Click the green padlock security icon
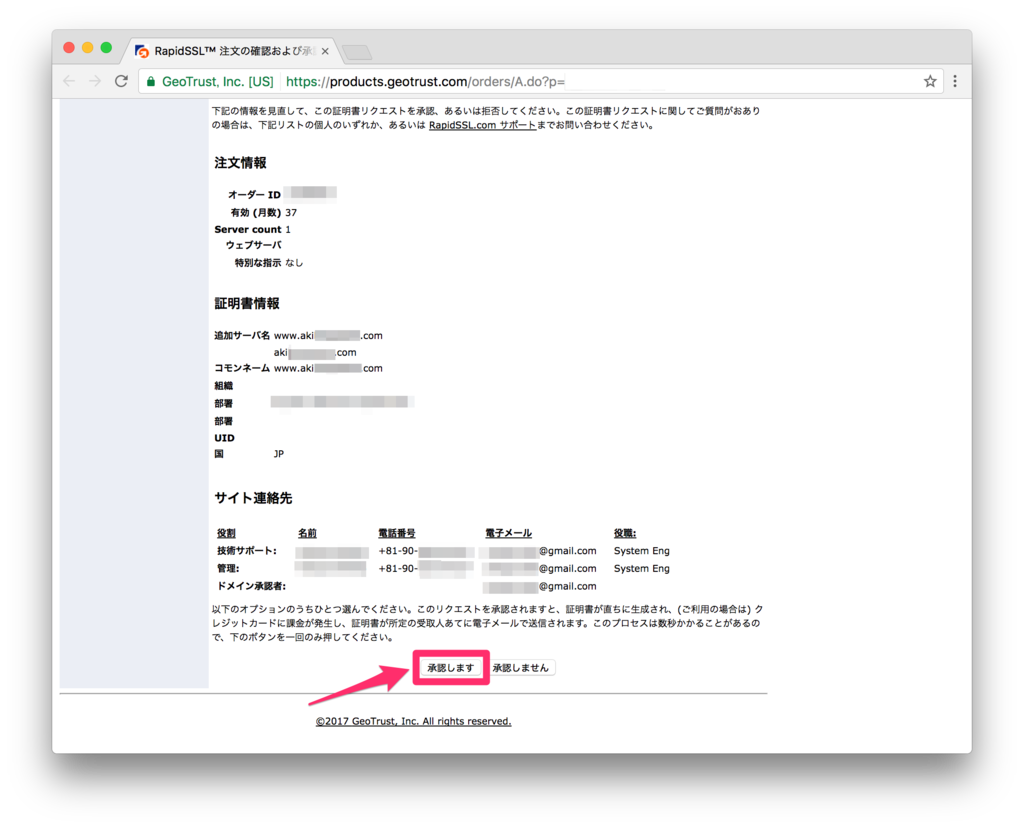1024x828 pixels. [151, 82]
